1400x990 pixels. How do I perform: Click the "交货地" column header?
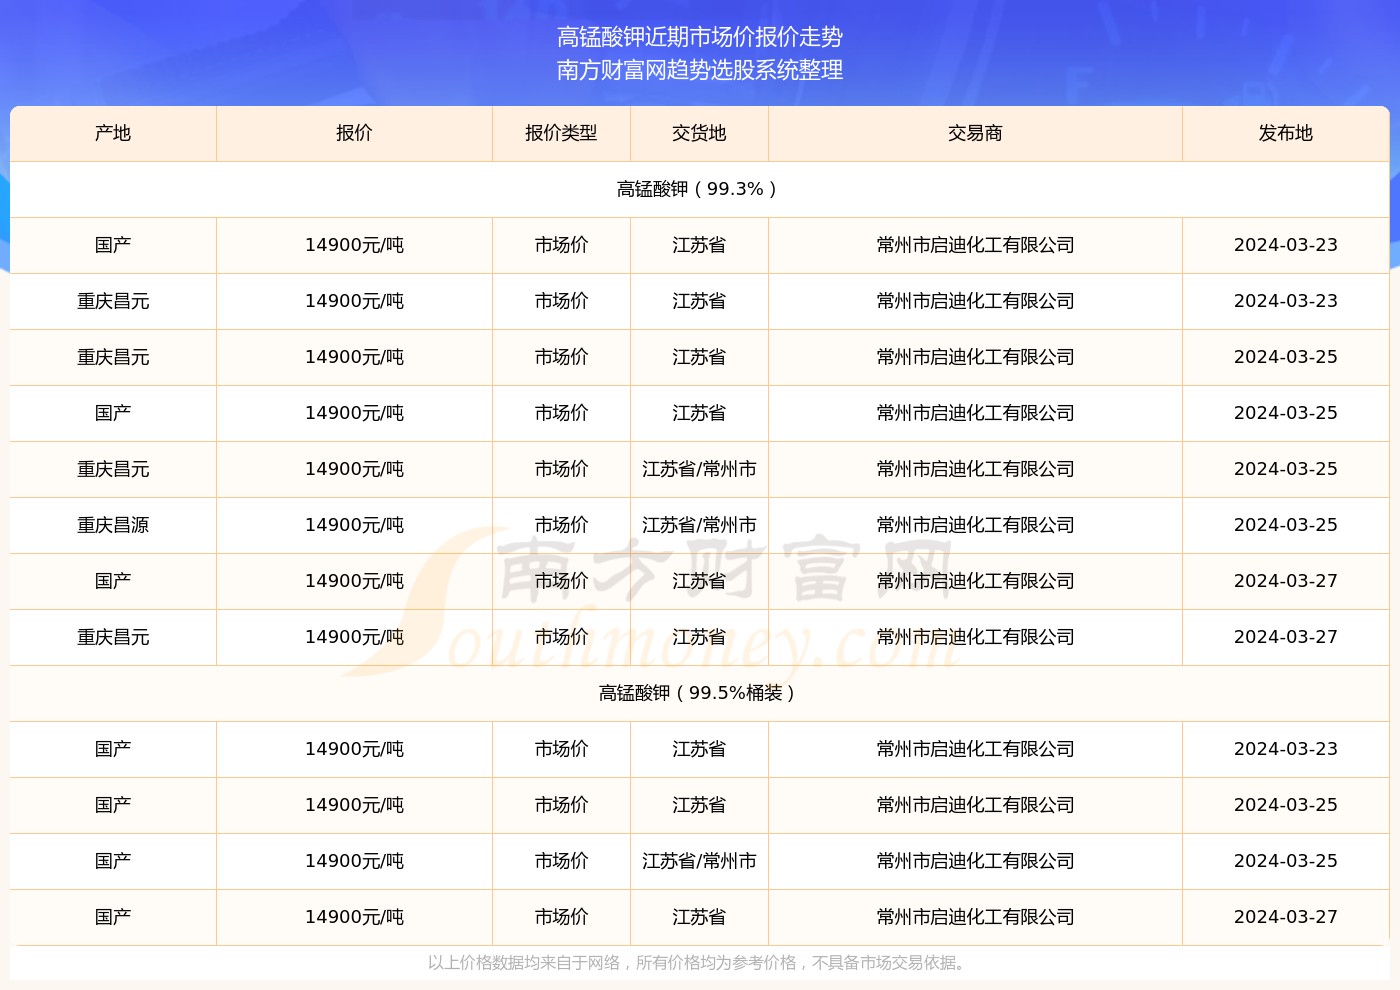(x=699, y=133)
